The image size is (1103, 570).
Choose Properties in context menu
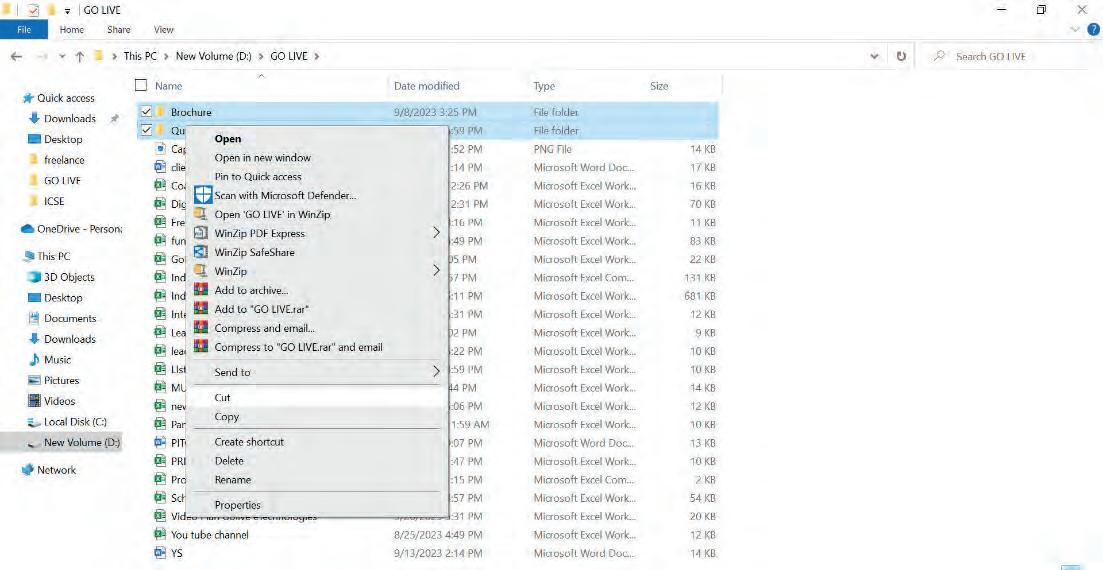[237, 505]
